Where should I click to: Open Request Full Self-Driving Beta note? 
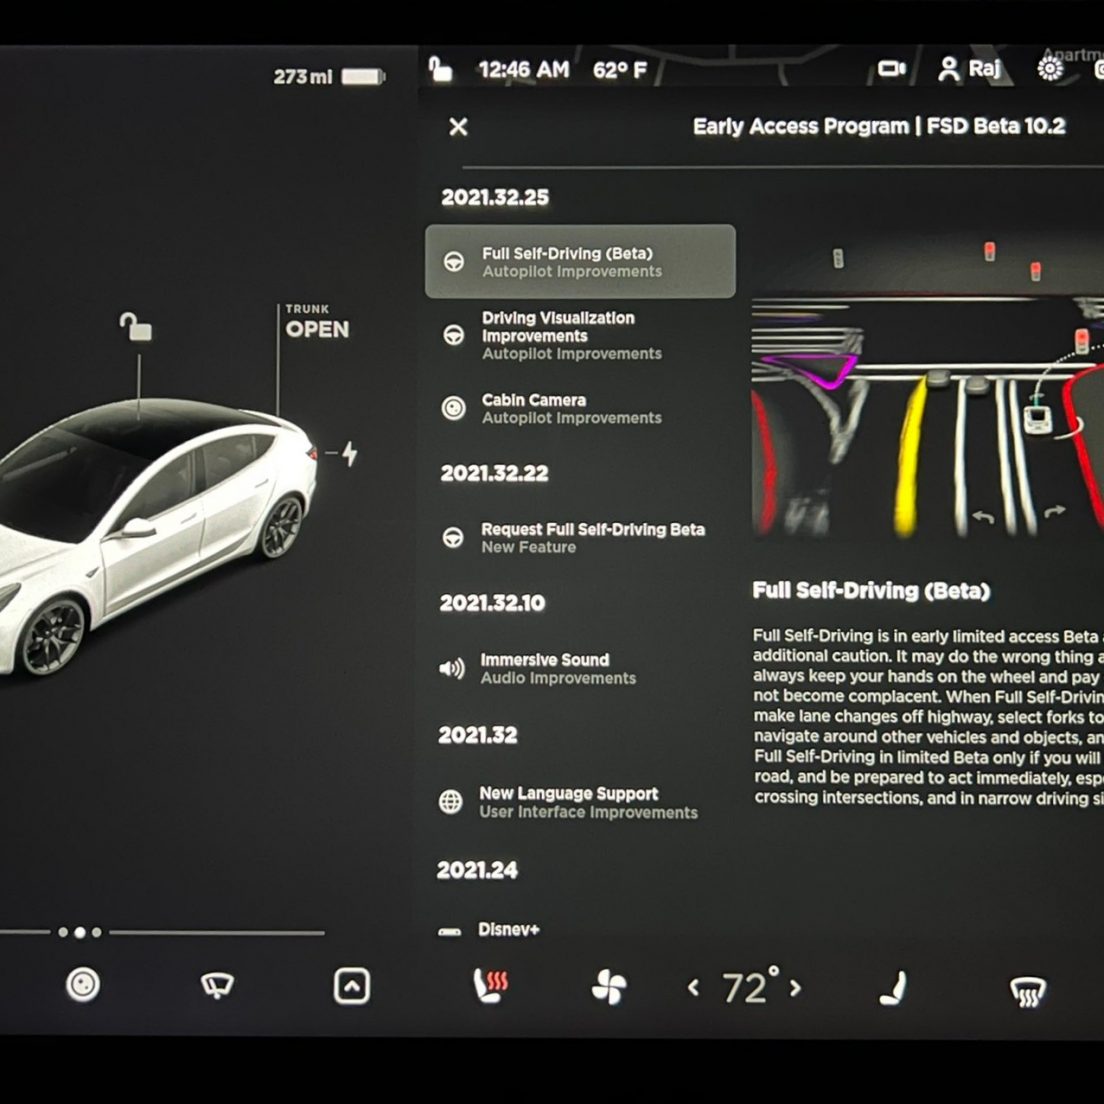(x=580, y=538)
